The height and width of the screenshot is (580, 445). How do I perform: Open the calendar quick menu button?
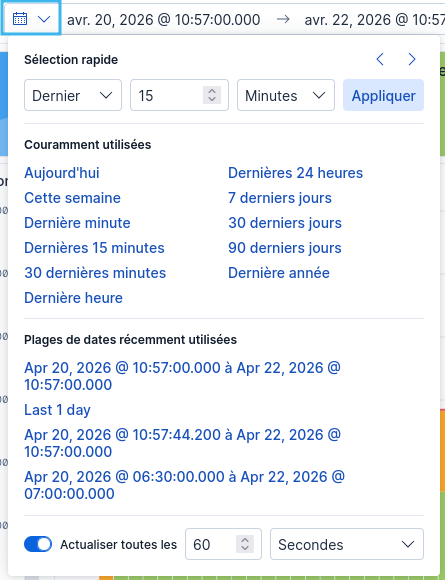(31, 18)
